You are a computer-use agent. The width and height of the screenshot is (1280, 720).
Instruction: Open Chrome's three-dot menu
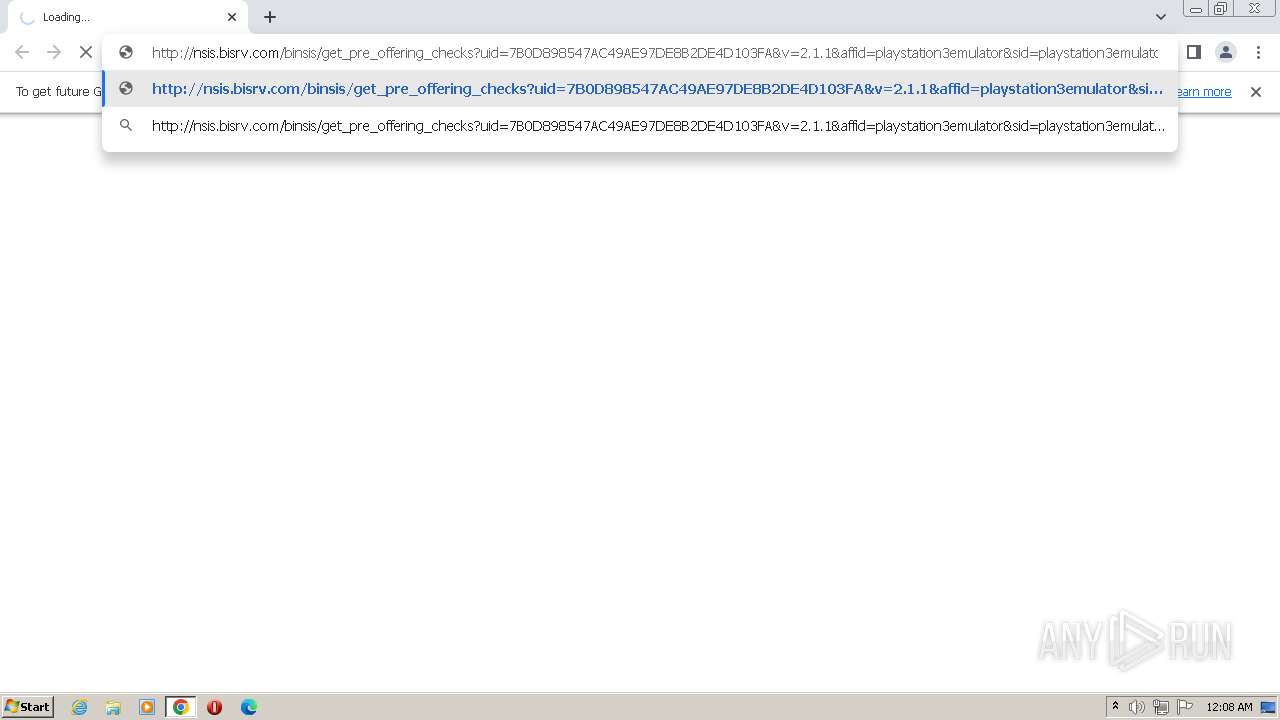tap(1258, 52)
